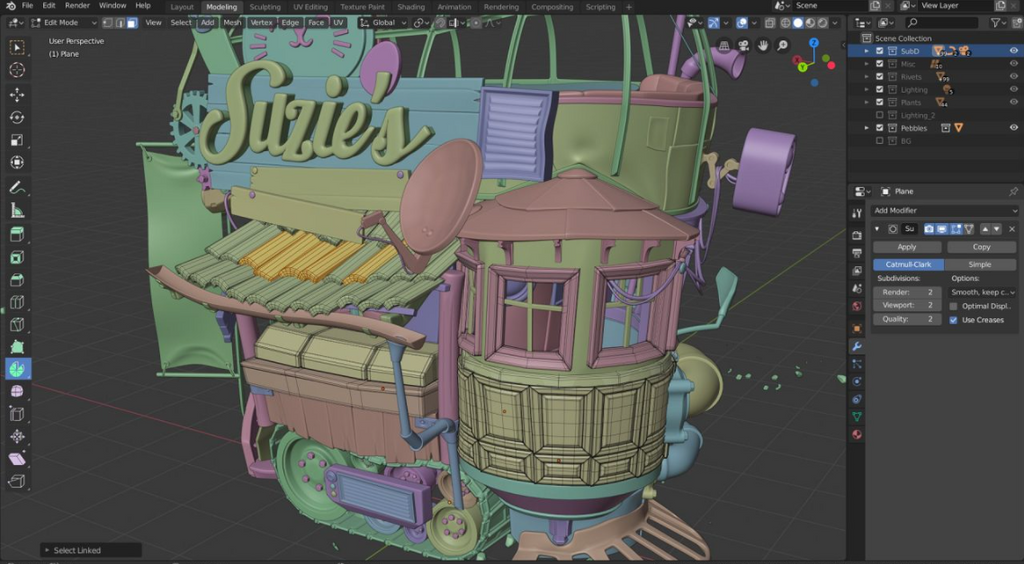Hide the Rivets collection with eye icon
The image size is (1024, 564).
click(1014, 76)
